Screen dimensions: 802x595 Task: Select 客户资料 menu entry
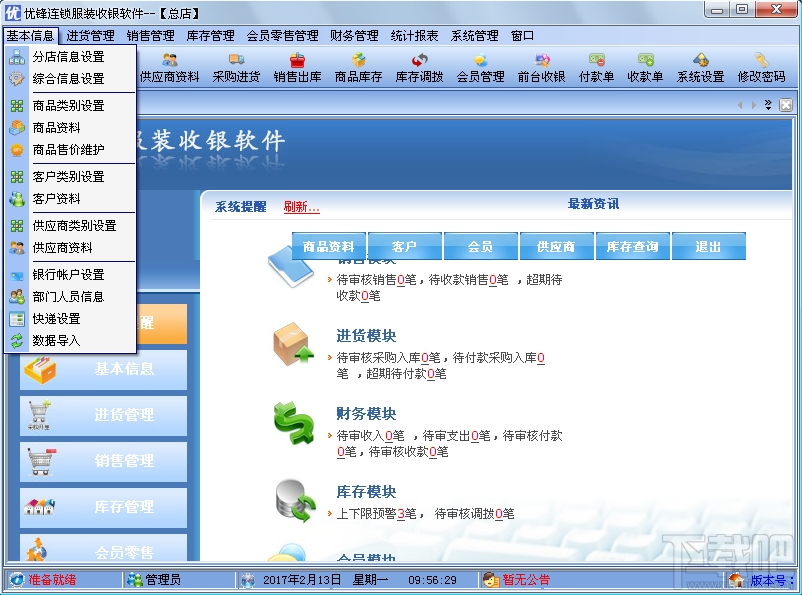click(x=70, y=199)
